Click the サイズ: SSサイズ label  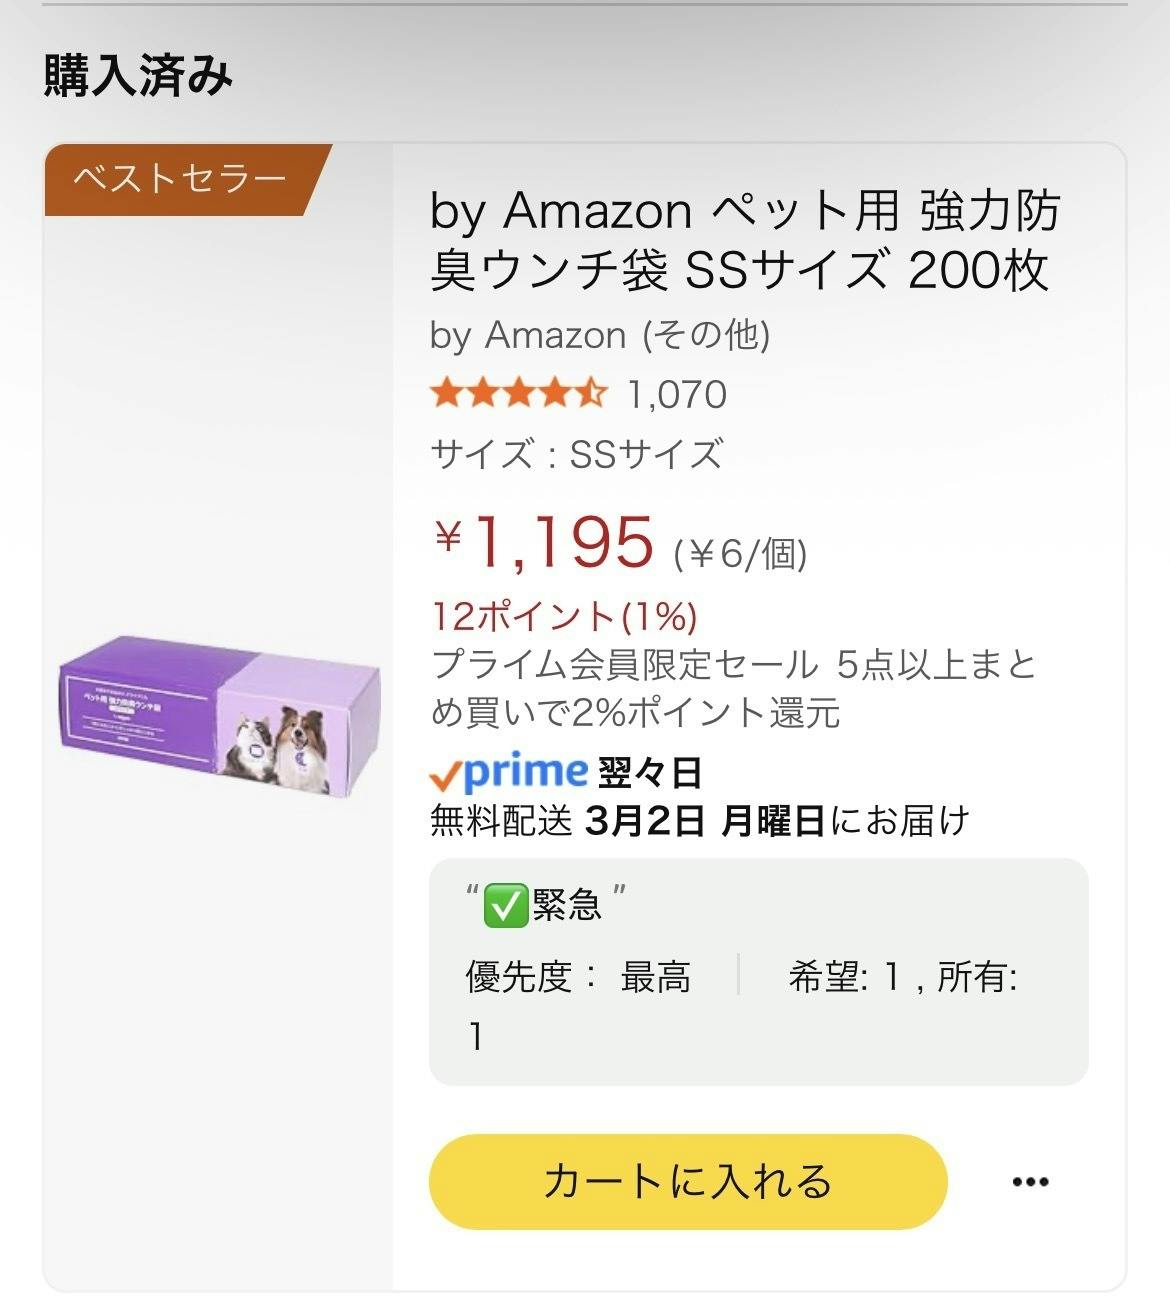coord(576,455)
